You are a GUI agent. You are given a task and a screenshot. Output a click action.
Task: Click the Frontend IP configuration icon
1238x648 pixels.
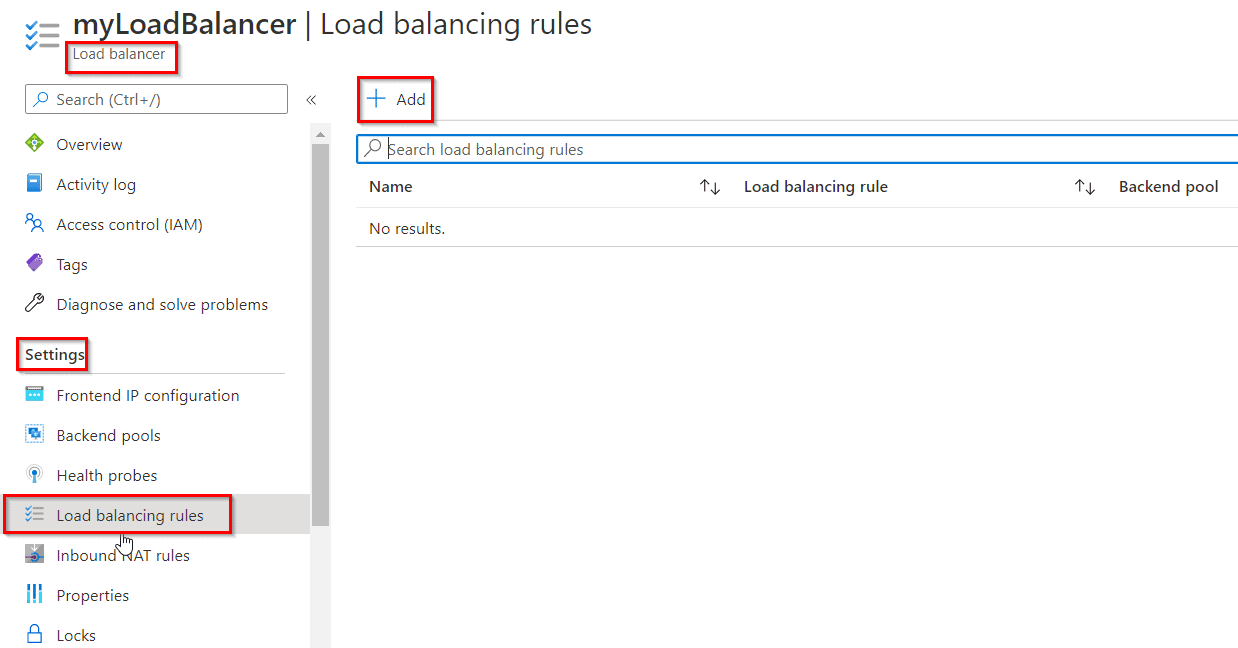coord(34,395)
